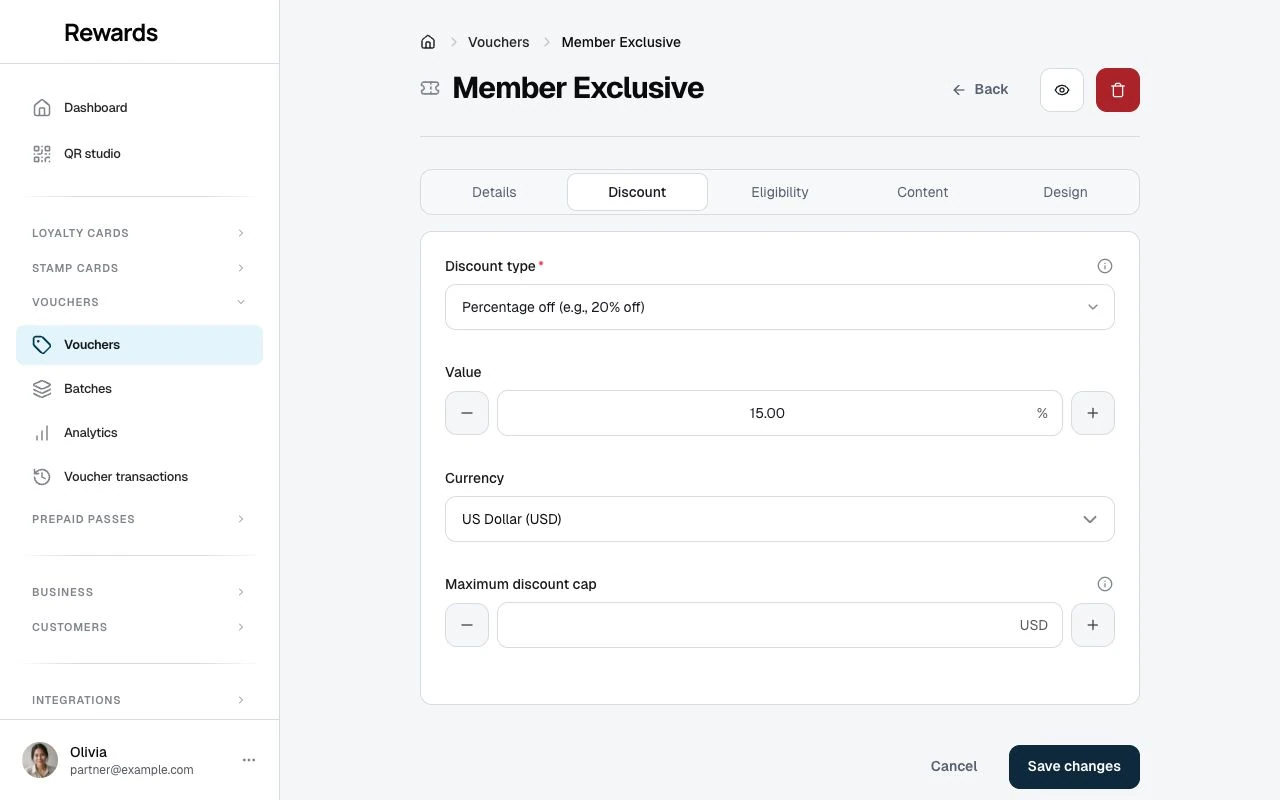Click Olivia's profile avatar
This screenshot has height=800, width=1280.
click(40, 760)
